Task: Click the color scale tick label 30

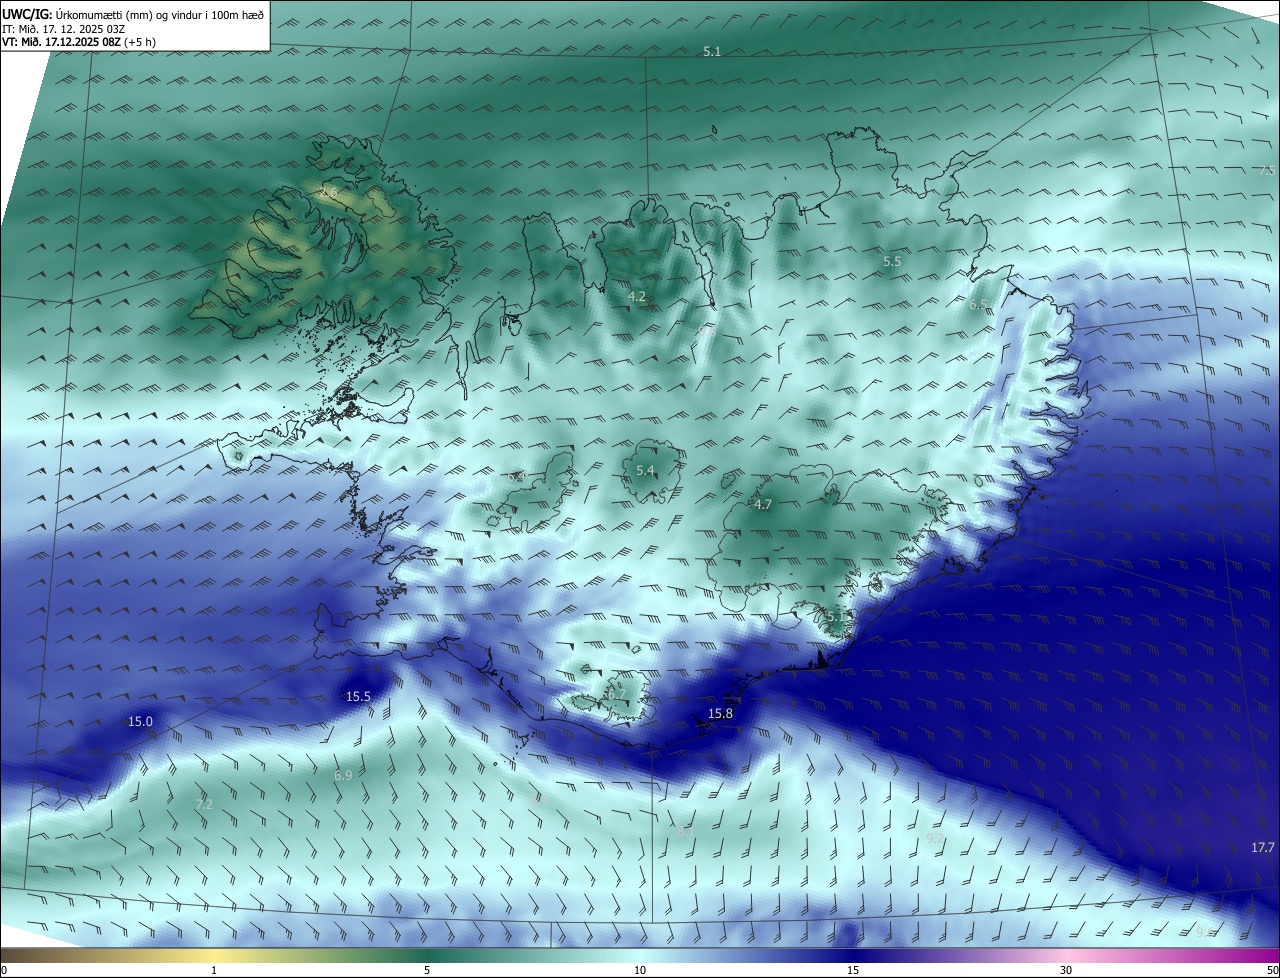Action: click(x=1066, y=970)
